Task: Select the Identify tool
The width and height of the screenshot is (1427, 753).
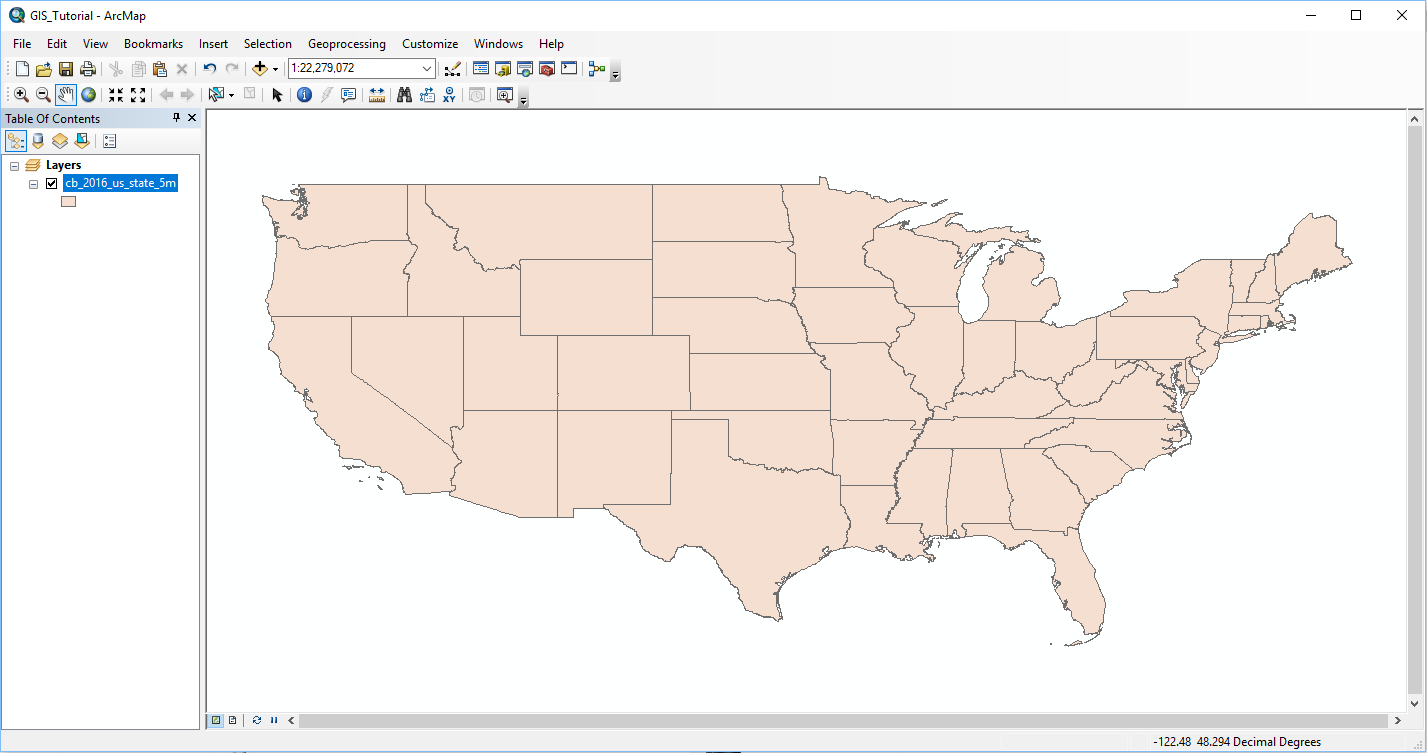Action: coord(304,95)
